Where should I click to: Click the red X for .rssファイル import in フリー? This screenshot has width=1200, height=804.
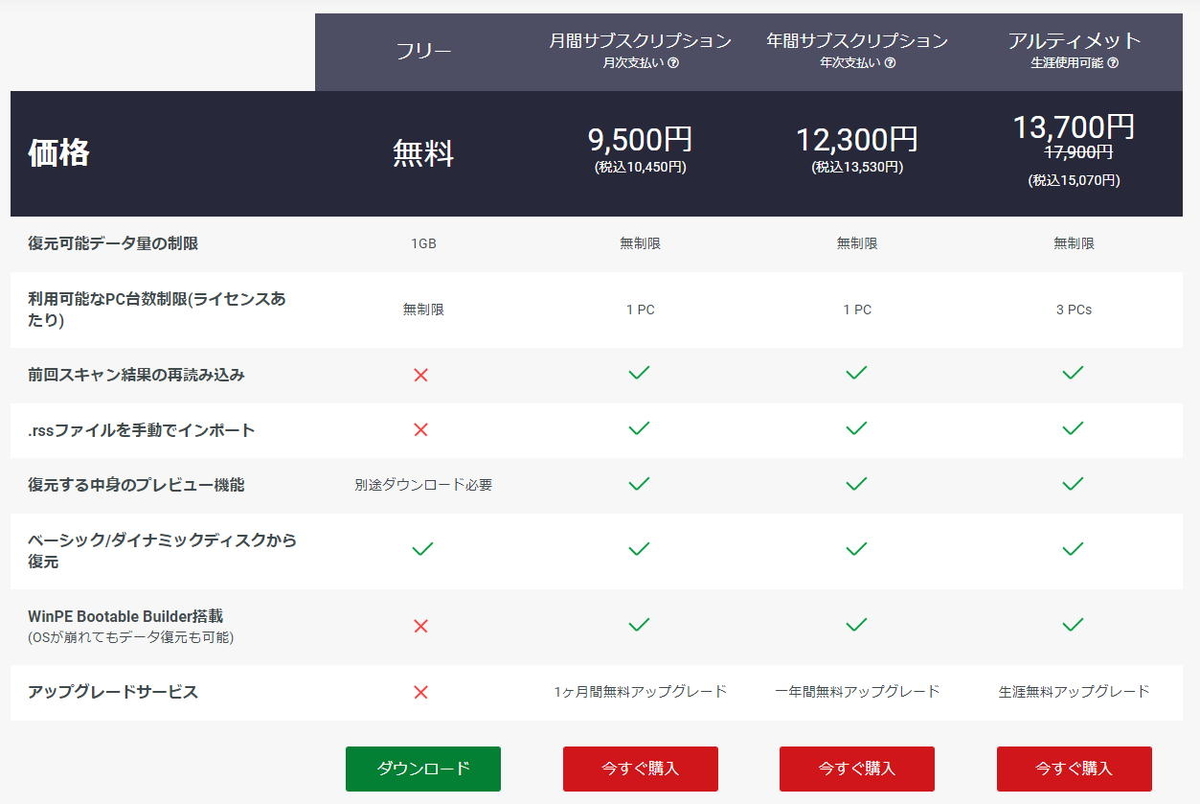coord(423,429)
